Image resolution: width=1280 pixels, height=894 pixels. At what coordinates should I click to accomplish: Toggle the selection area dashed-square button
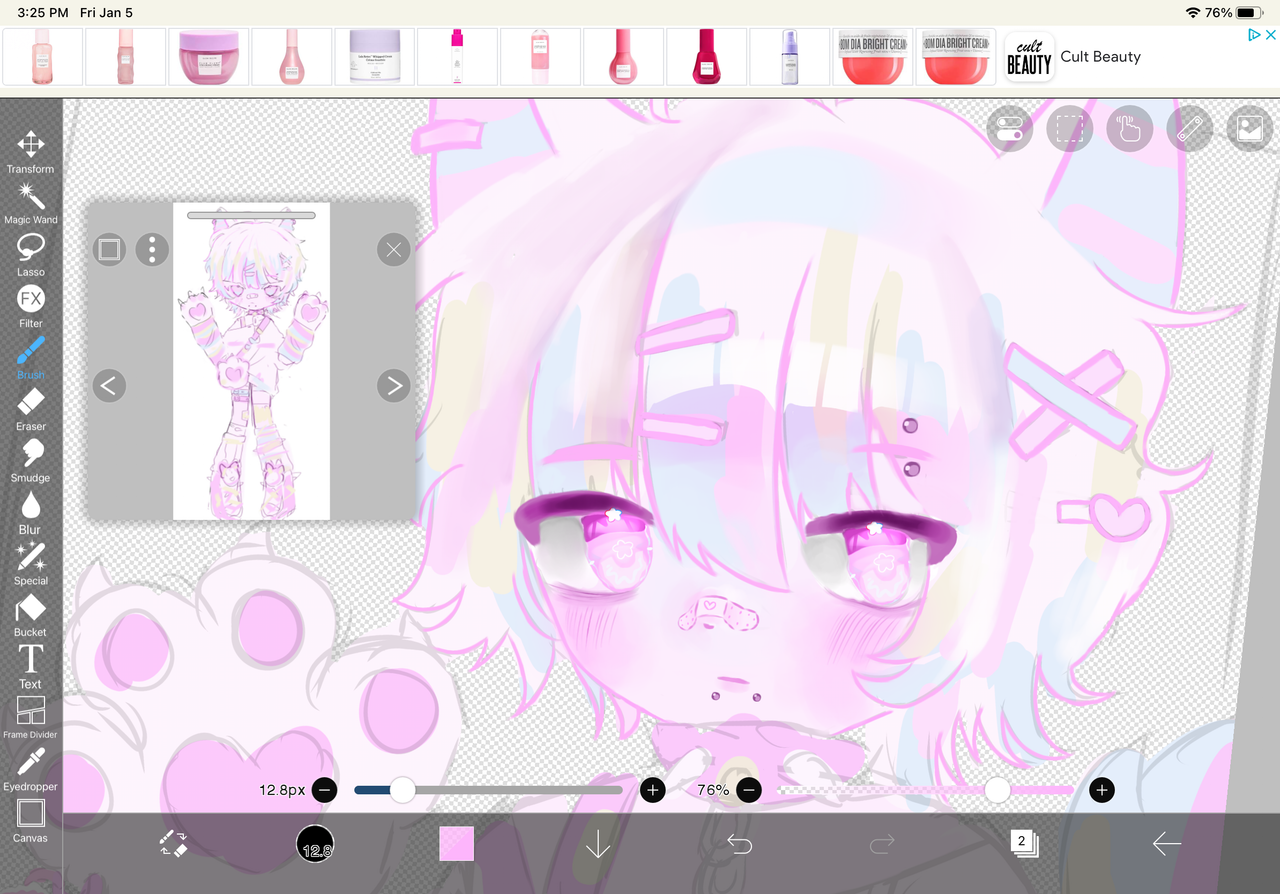[1070, 129]
